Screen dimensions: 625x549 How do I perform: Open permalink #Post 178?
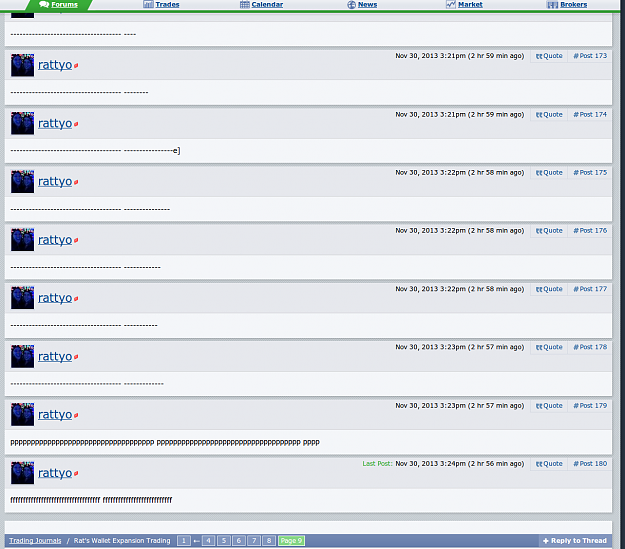point(590,348)
